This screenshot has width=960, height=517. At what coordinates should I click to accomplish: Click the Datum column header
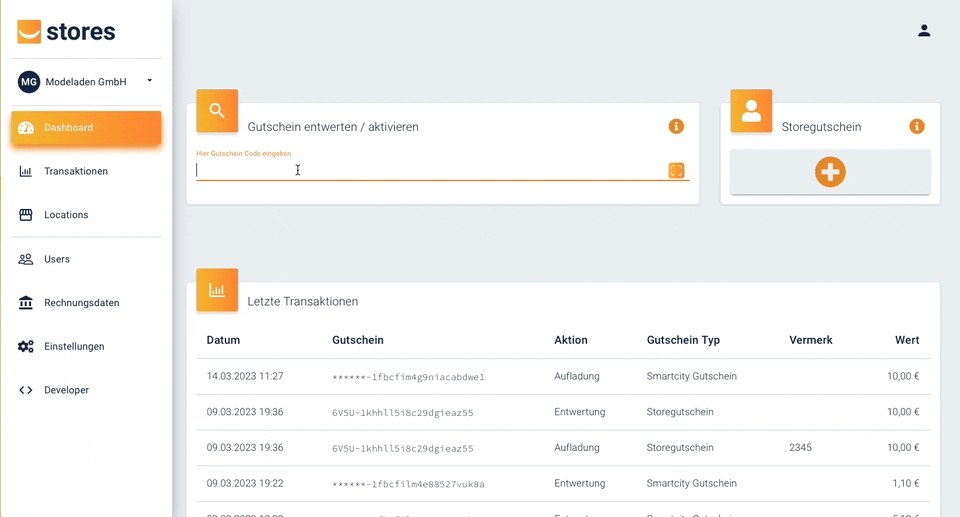click(223, 340)
